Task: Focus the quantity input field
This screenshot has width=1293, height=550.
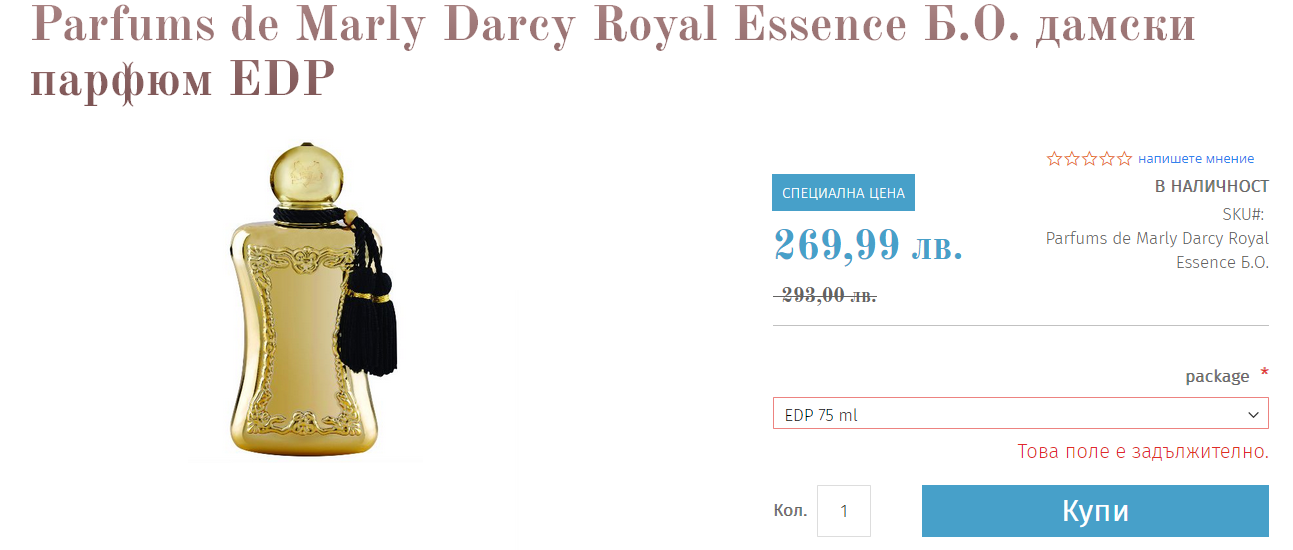Action: pyautogui.click(x=844, y=511)
